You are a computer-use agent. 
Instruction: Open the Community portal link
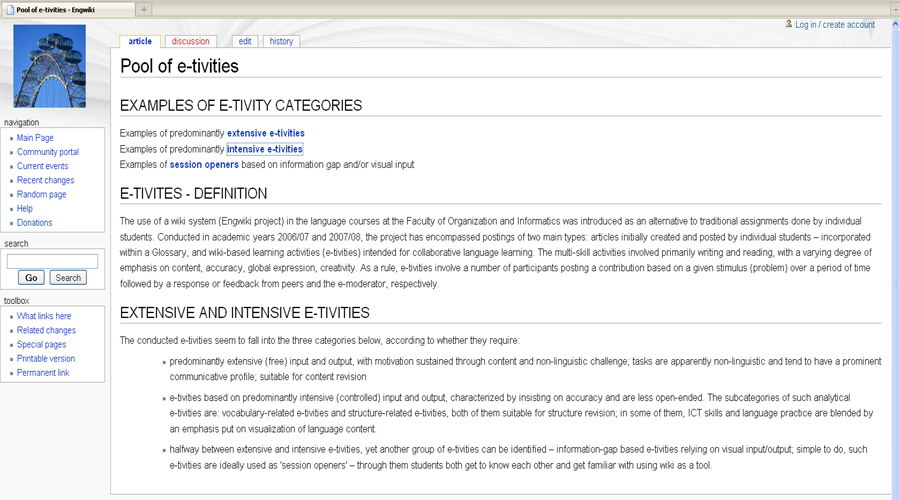(48, 152)
